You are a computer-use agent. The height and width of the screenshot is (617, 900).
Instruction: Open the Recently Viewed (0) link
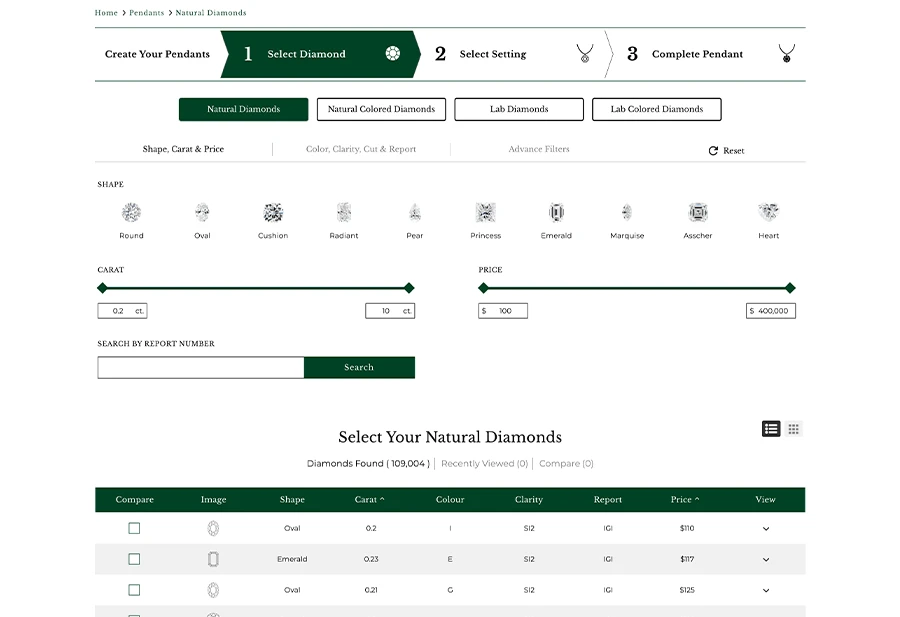tap(484, 463)
